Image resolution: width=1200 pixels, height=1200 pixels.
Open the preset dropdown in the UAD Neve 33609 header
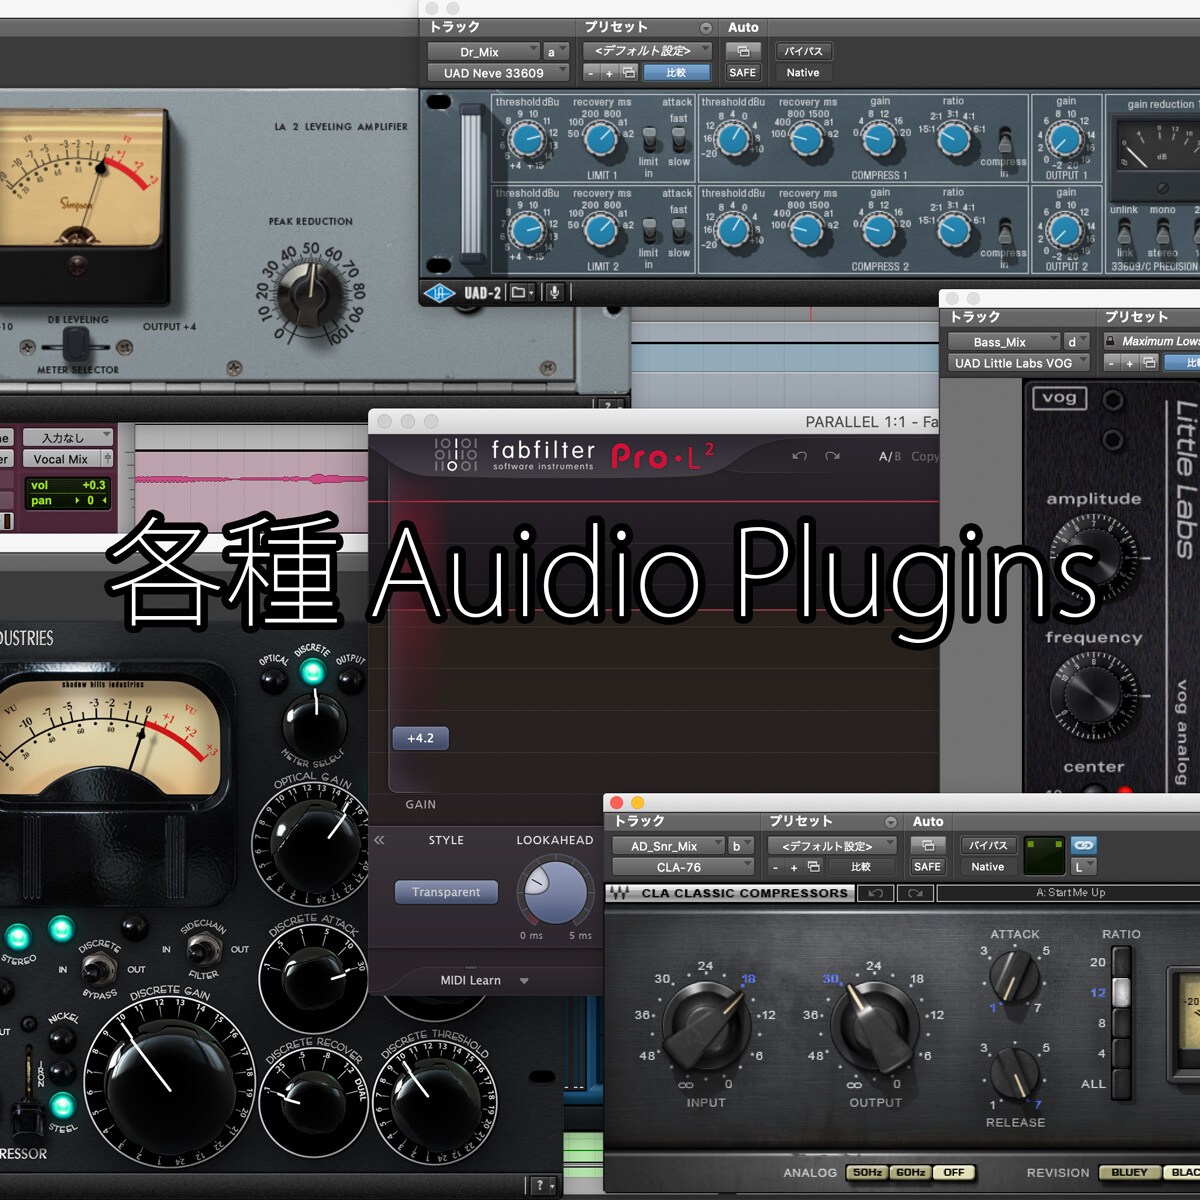tap(646, 51)
